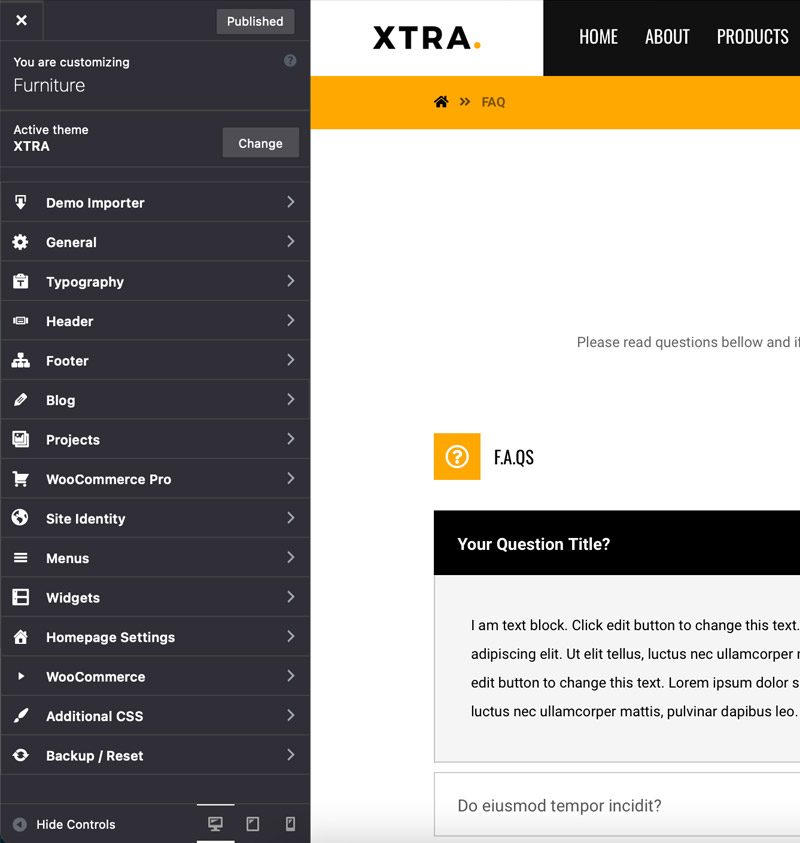Viewport: 800px width, 843px height.
Task: Expand the Footer section arrow
Action: [290, 360]
